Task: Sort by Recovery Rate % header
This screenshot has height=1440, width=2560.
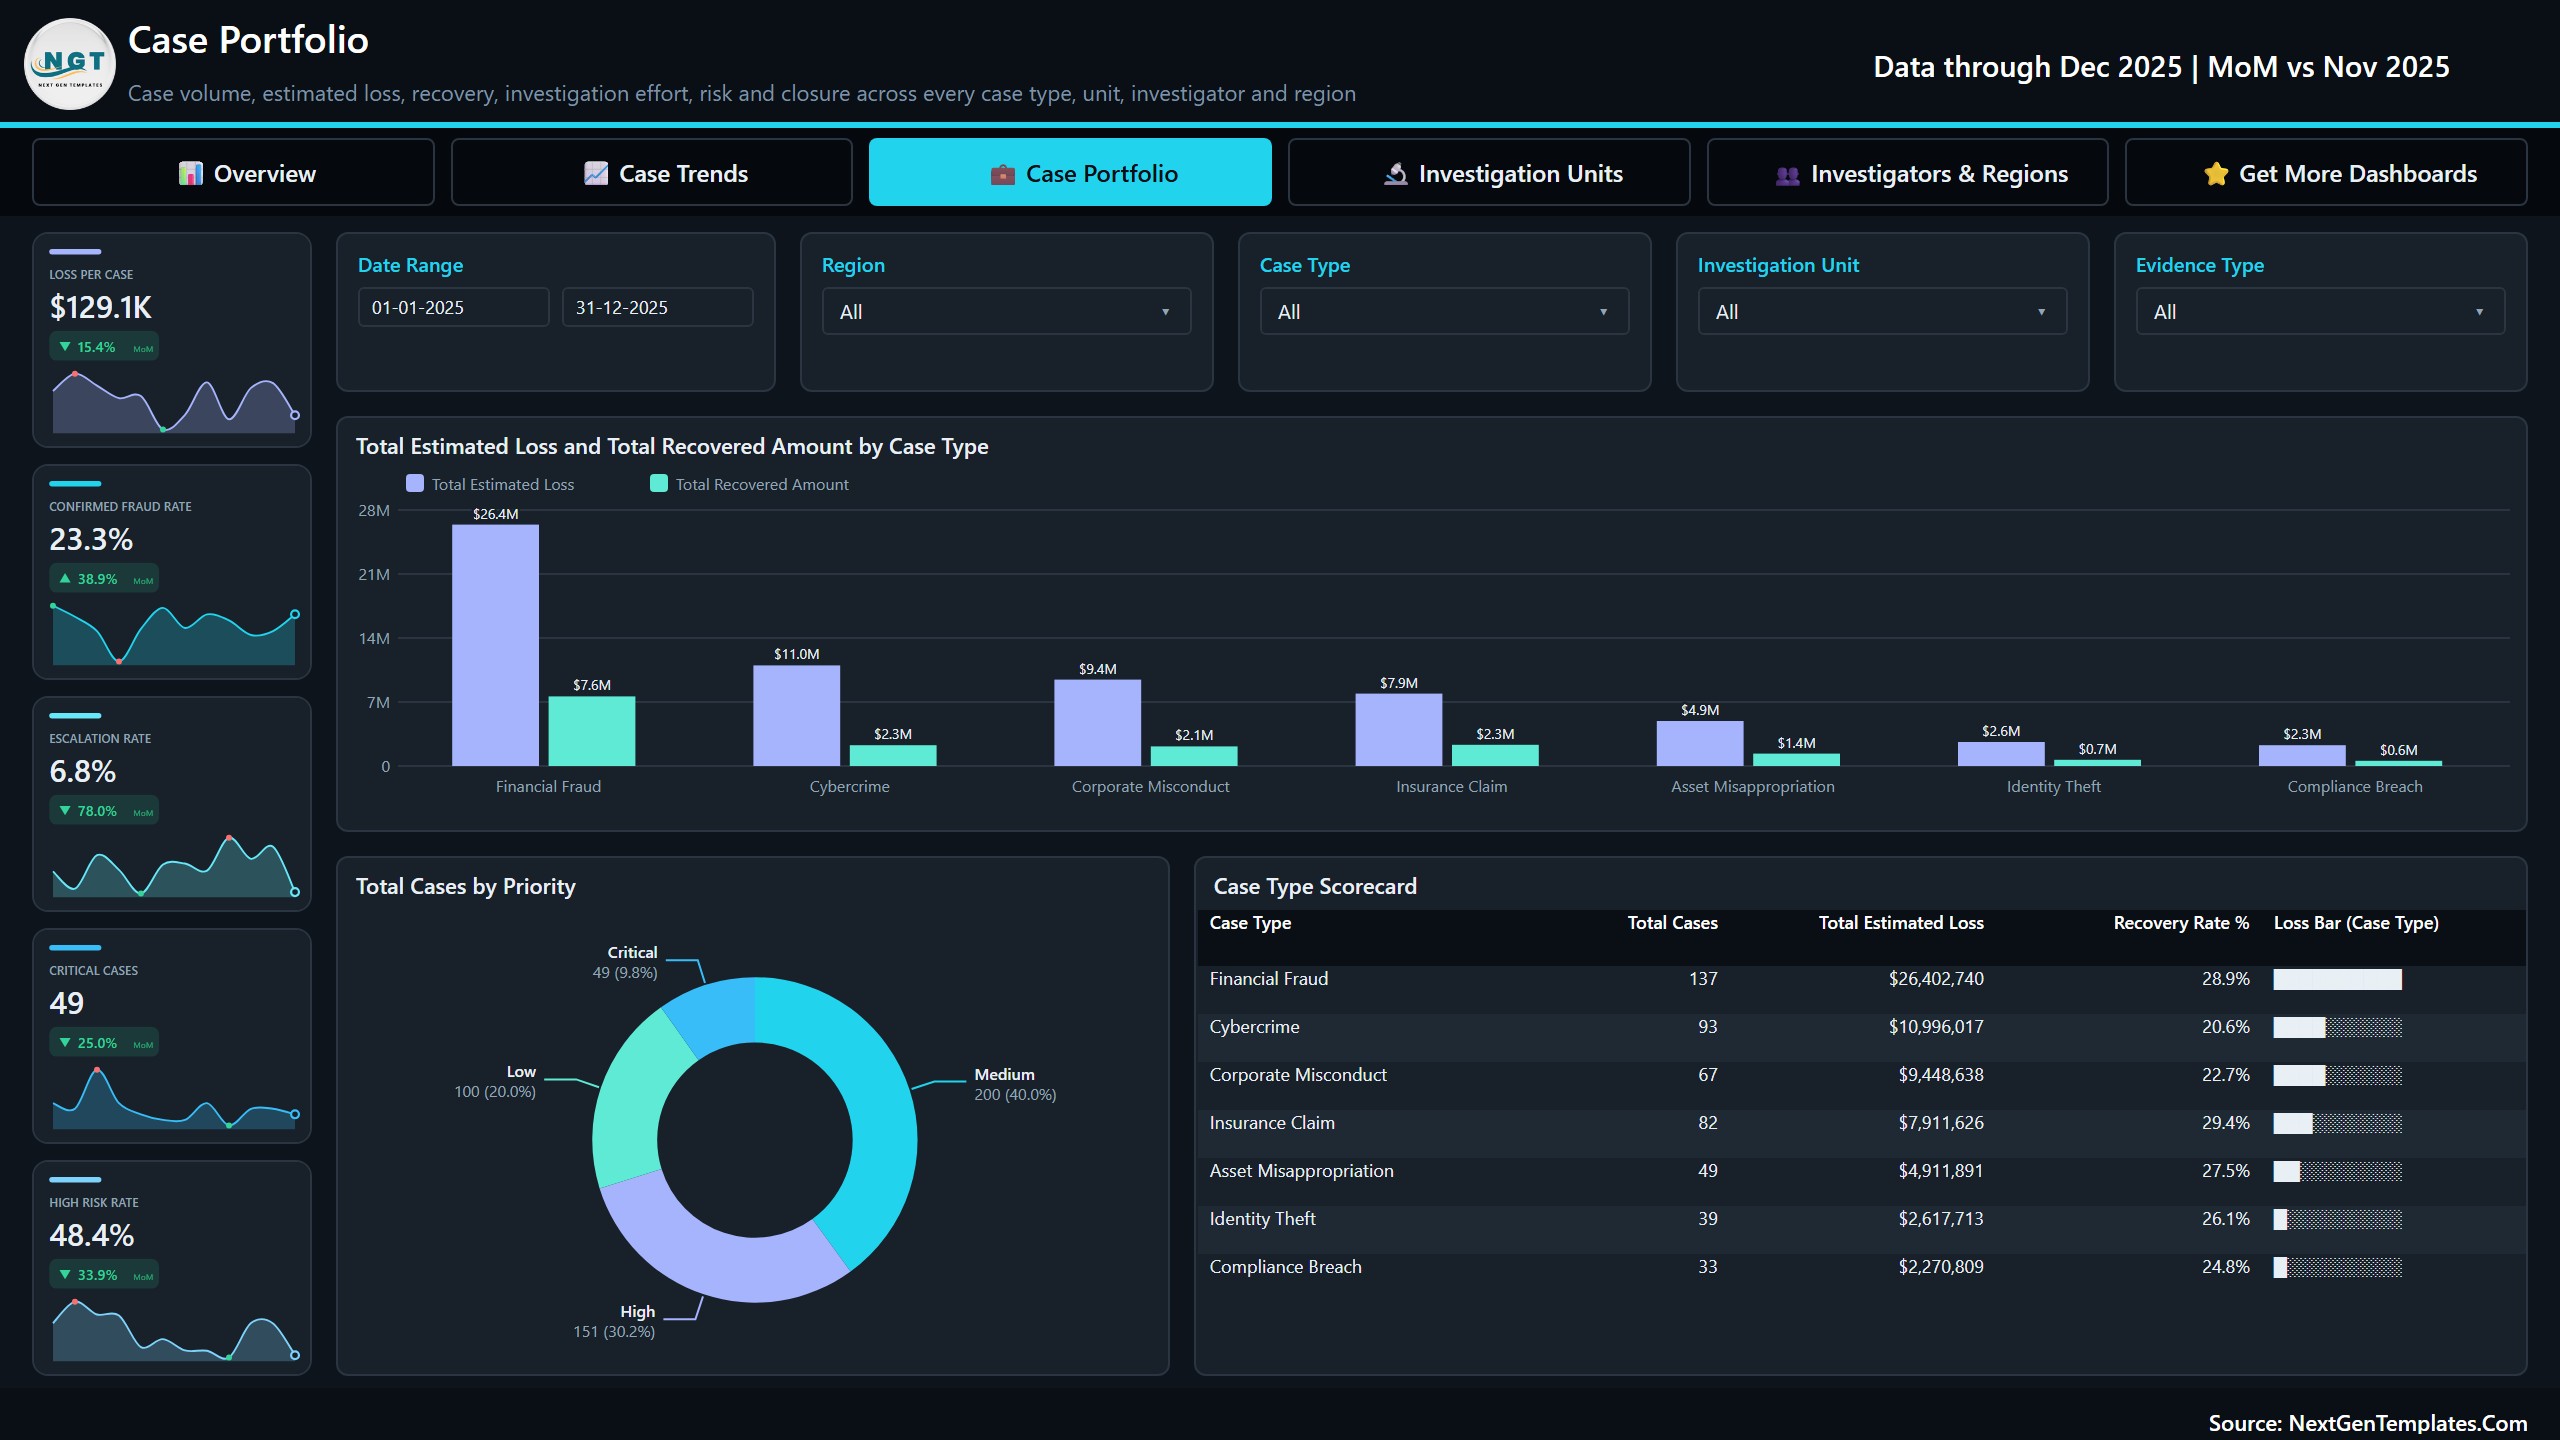Action: pos(2181,923)
